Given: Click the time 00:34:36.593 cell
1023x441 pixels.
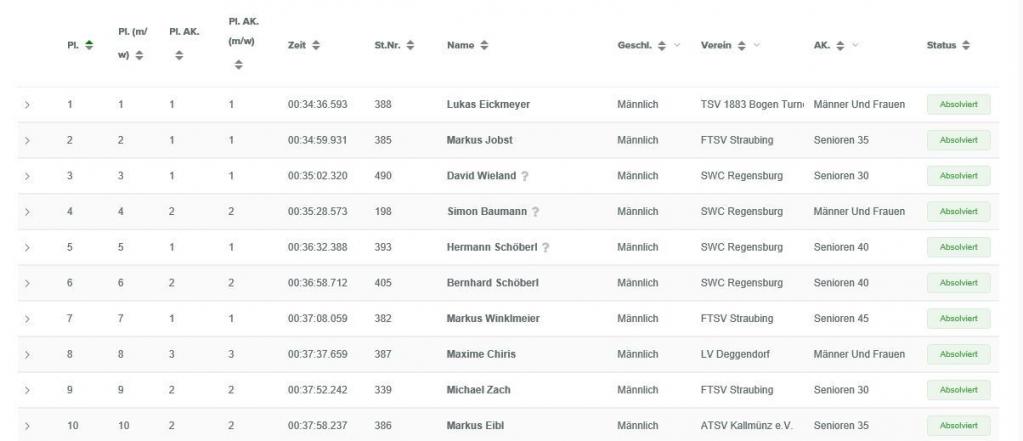Looking at the screenshot, I should [318, 105].
